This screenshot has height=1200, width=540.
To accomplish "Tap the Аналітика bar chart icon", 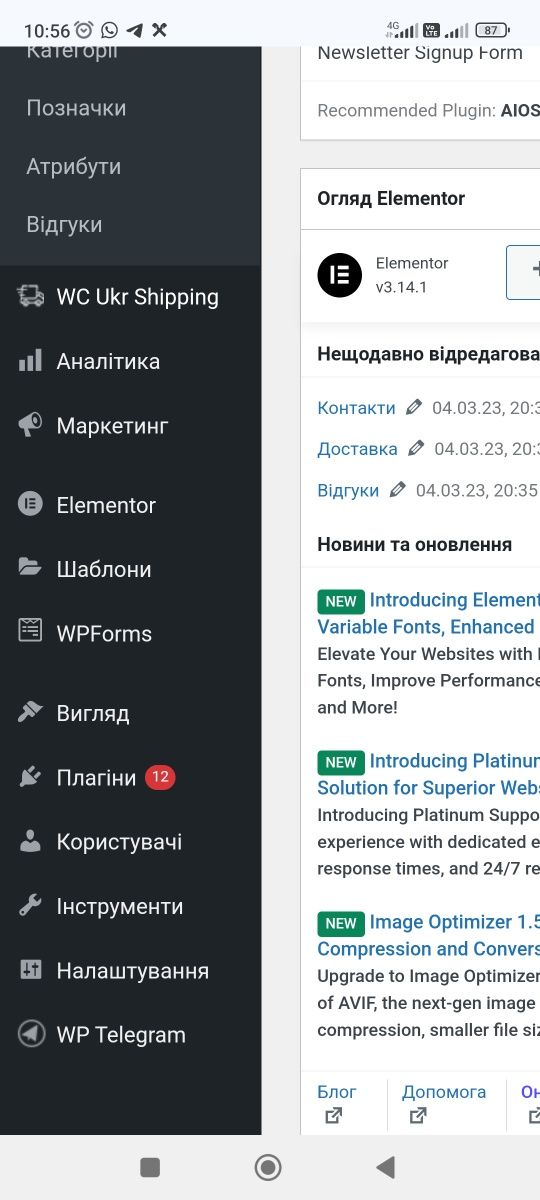I will (x=31, y=361).
